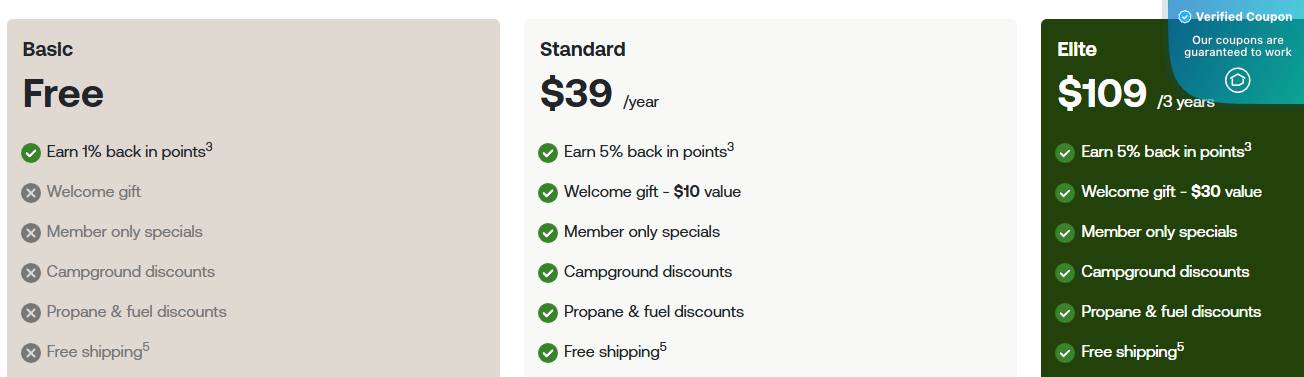Click house shield icon in Verified Coupon badge

(x=1238, y=80)
